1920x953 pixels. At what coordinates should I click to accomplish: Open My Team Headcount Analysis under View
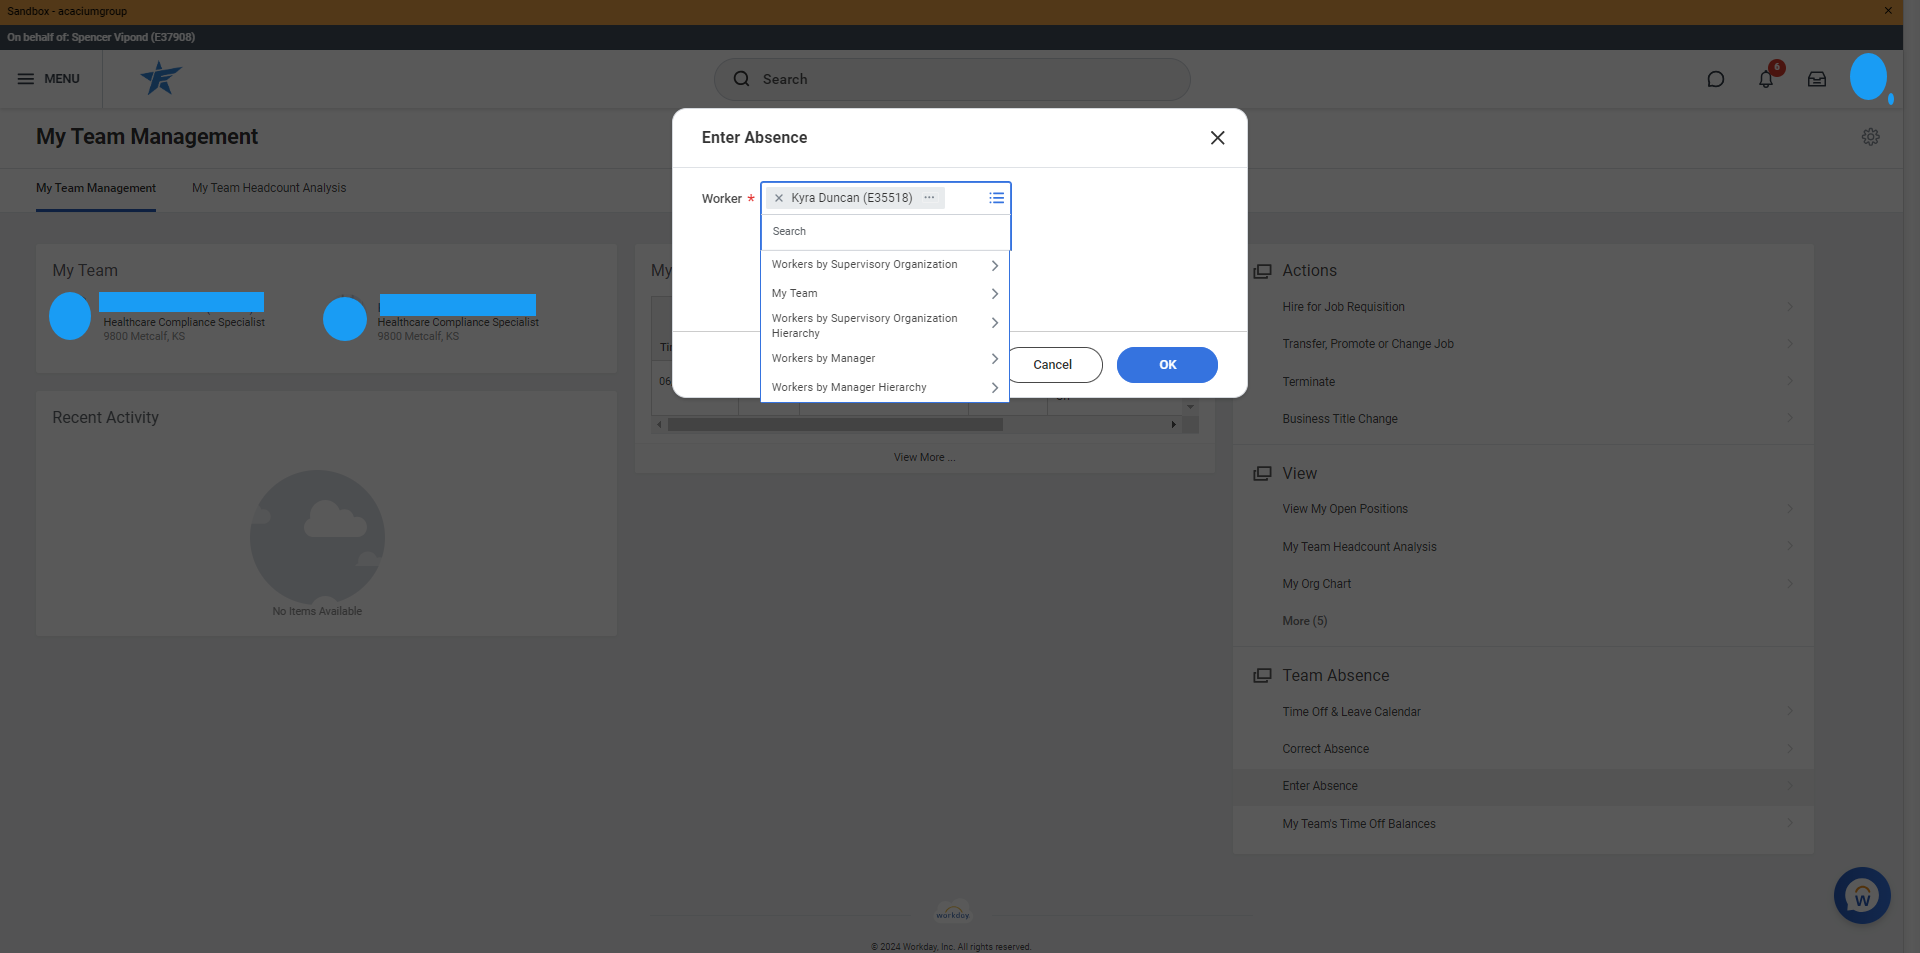(1359, 547)
